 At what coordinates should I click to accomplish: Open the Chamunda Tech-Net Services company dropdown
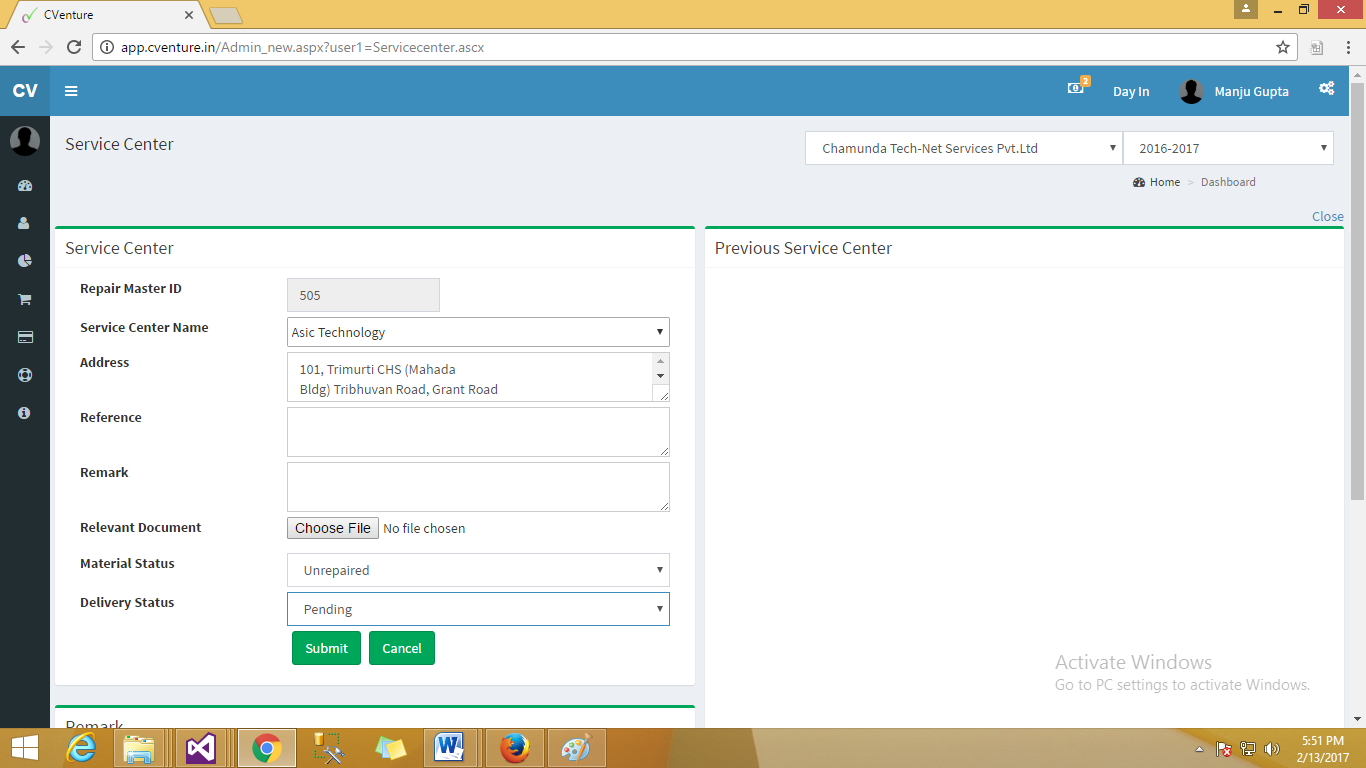pyautogui.click(x=964, y=148)
